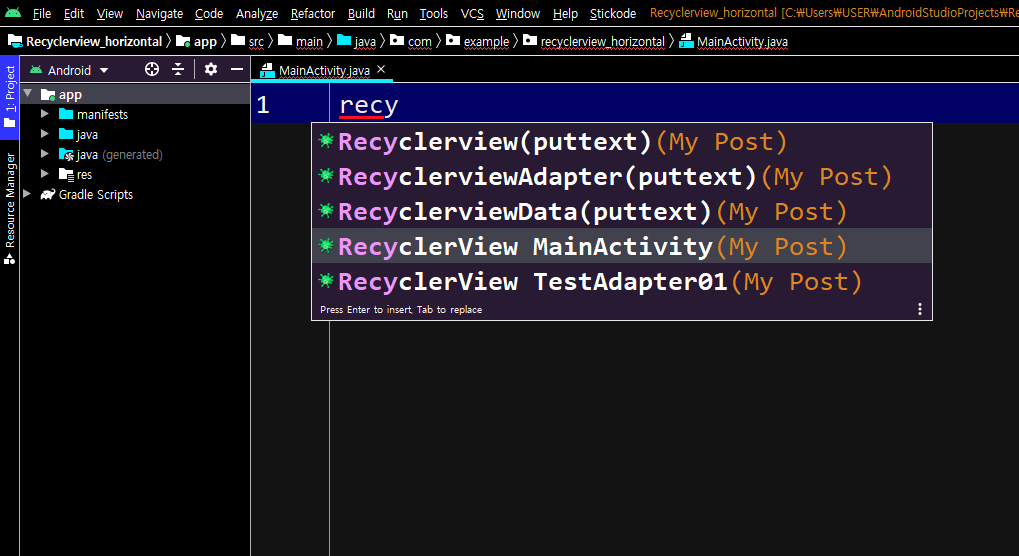Expand the manifests folder
Screen dimensions: 1019x556
(x=45, y=114)
